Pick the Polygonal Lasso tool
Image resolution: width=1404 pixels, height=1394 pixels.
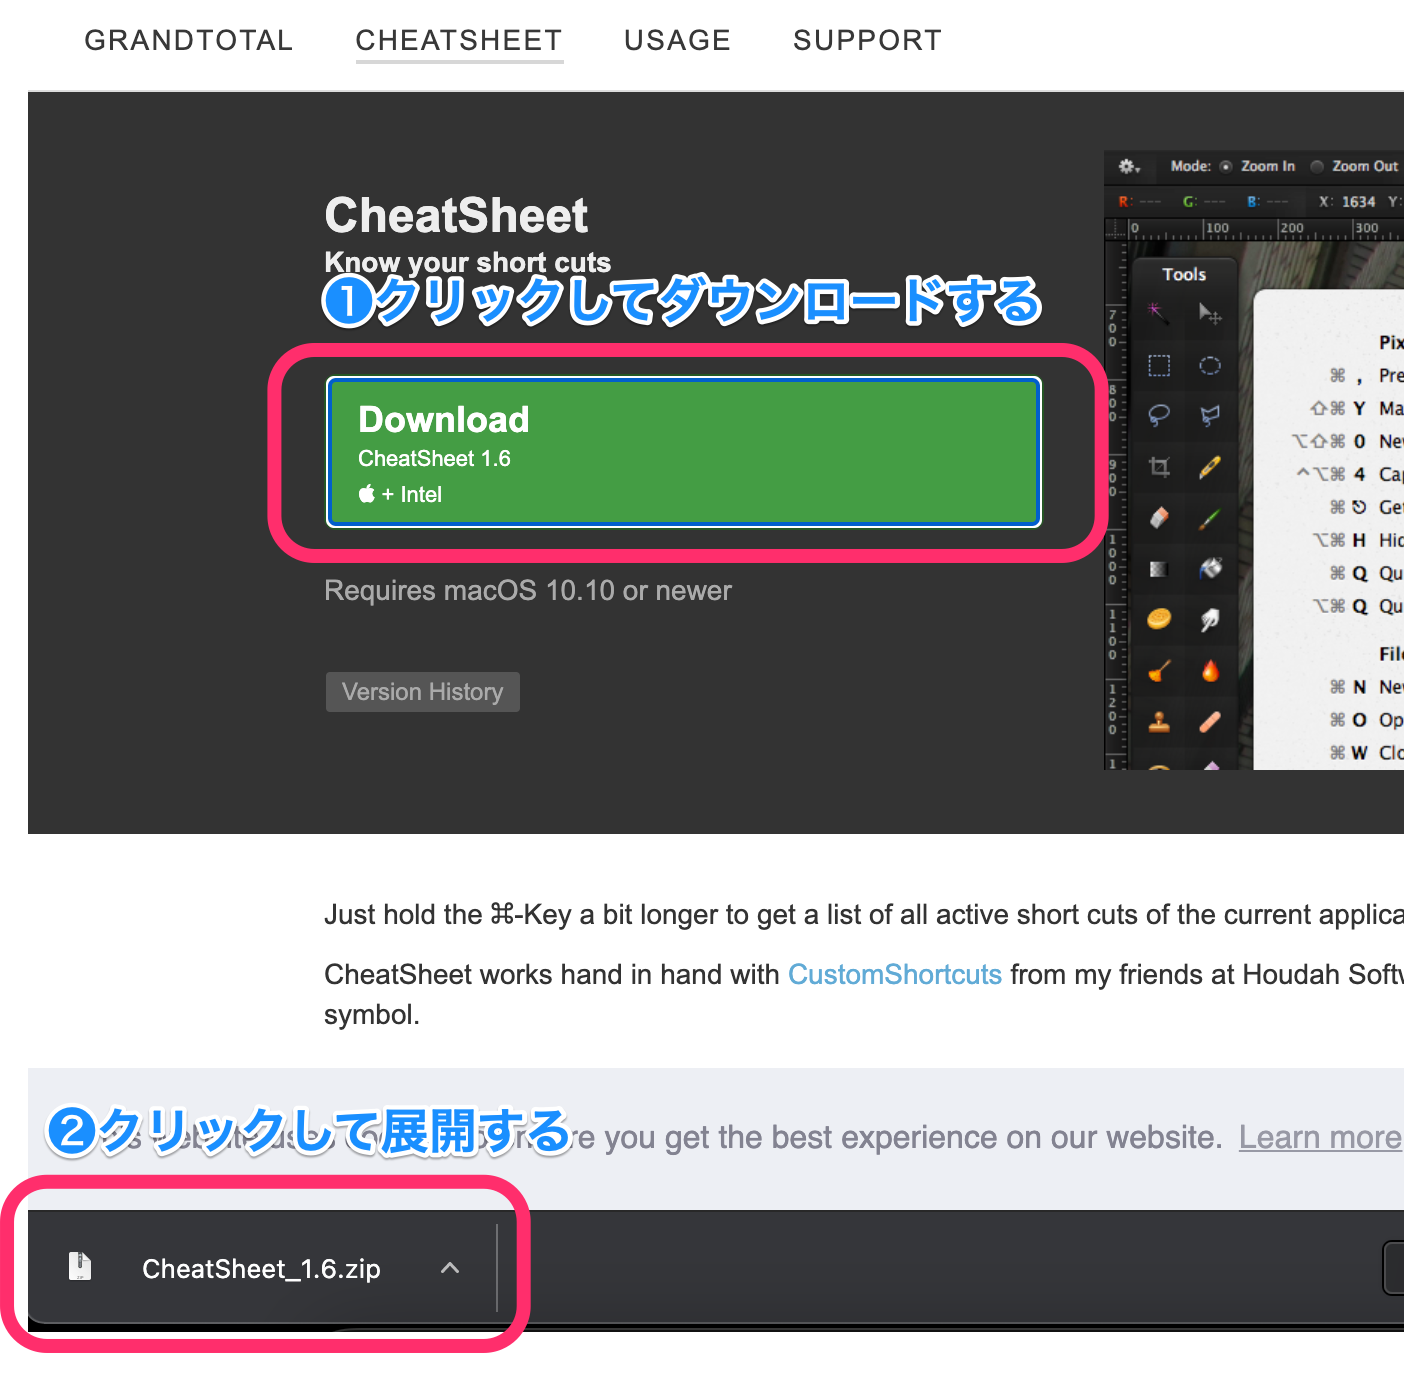click(x=1210, y=415)
